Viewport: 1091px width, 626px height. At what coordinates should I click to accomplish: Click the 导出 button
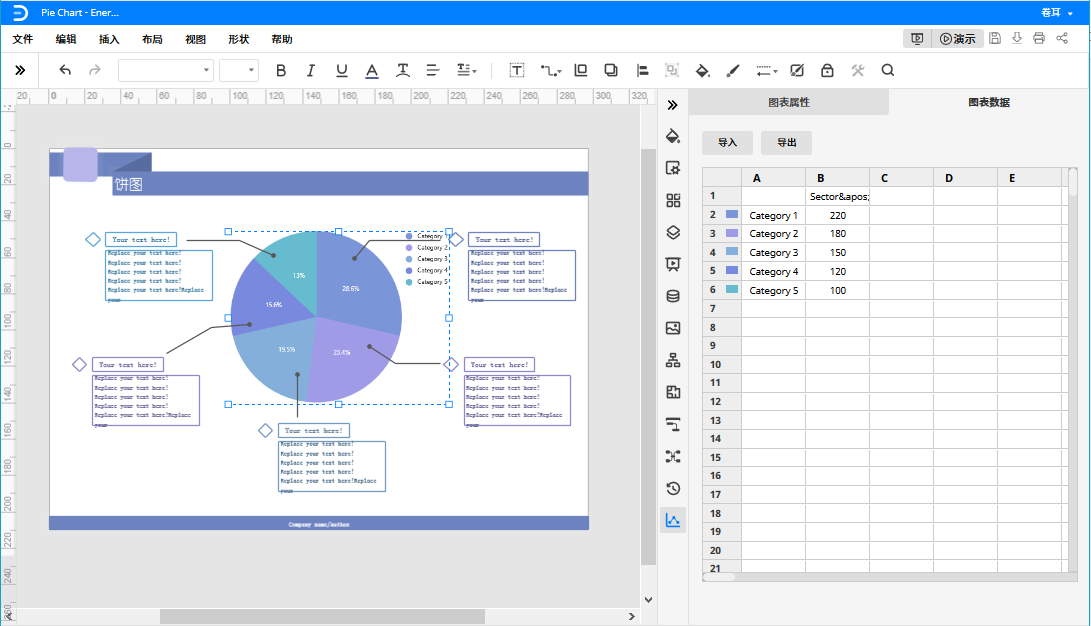click(x=786, y=143)
